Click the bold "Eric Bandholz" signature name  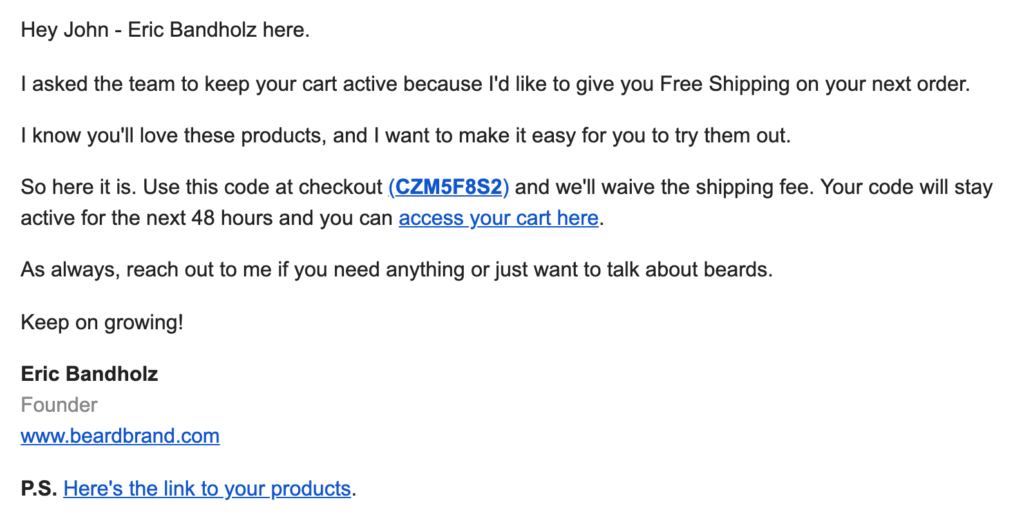(89, 374)
